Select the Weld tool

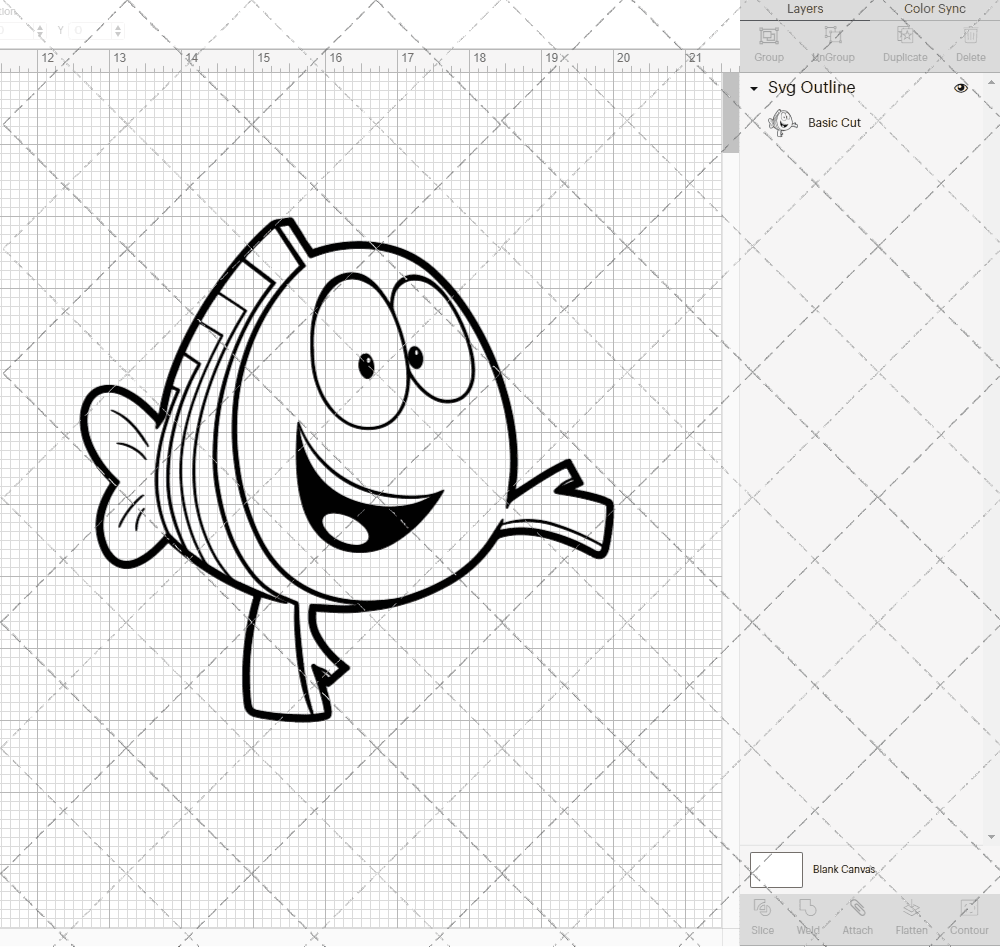pos(808,915)
